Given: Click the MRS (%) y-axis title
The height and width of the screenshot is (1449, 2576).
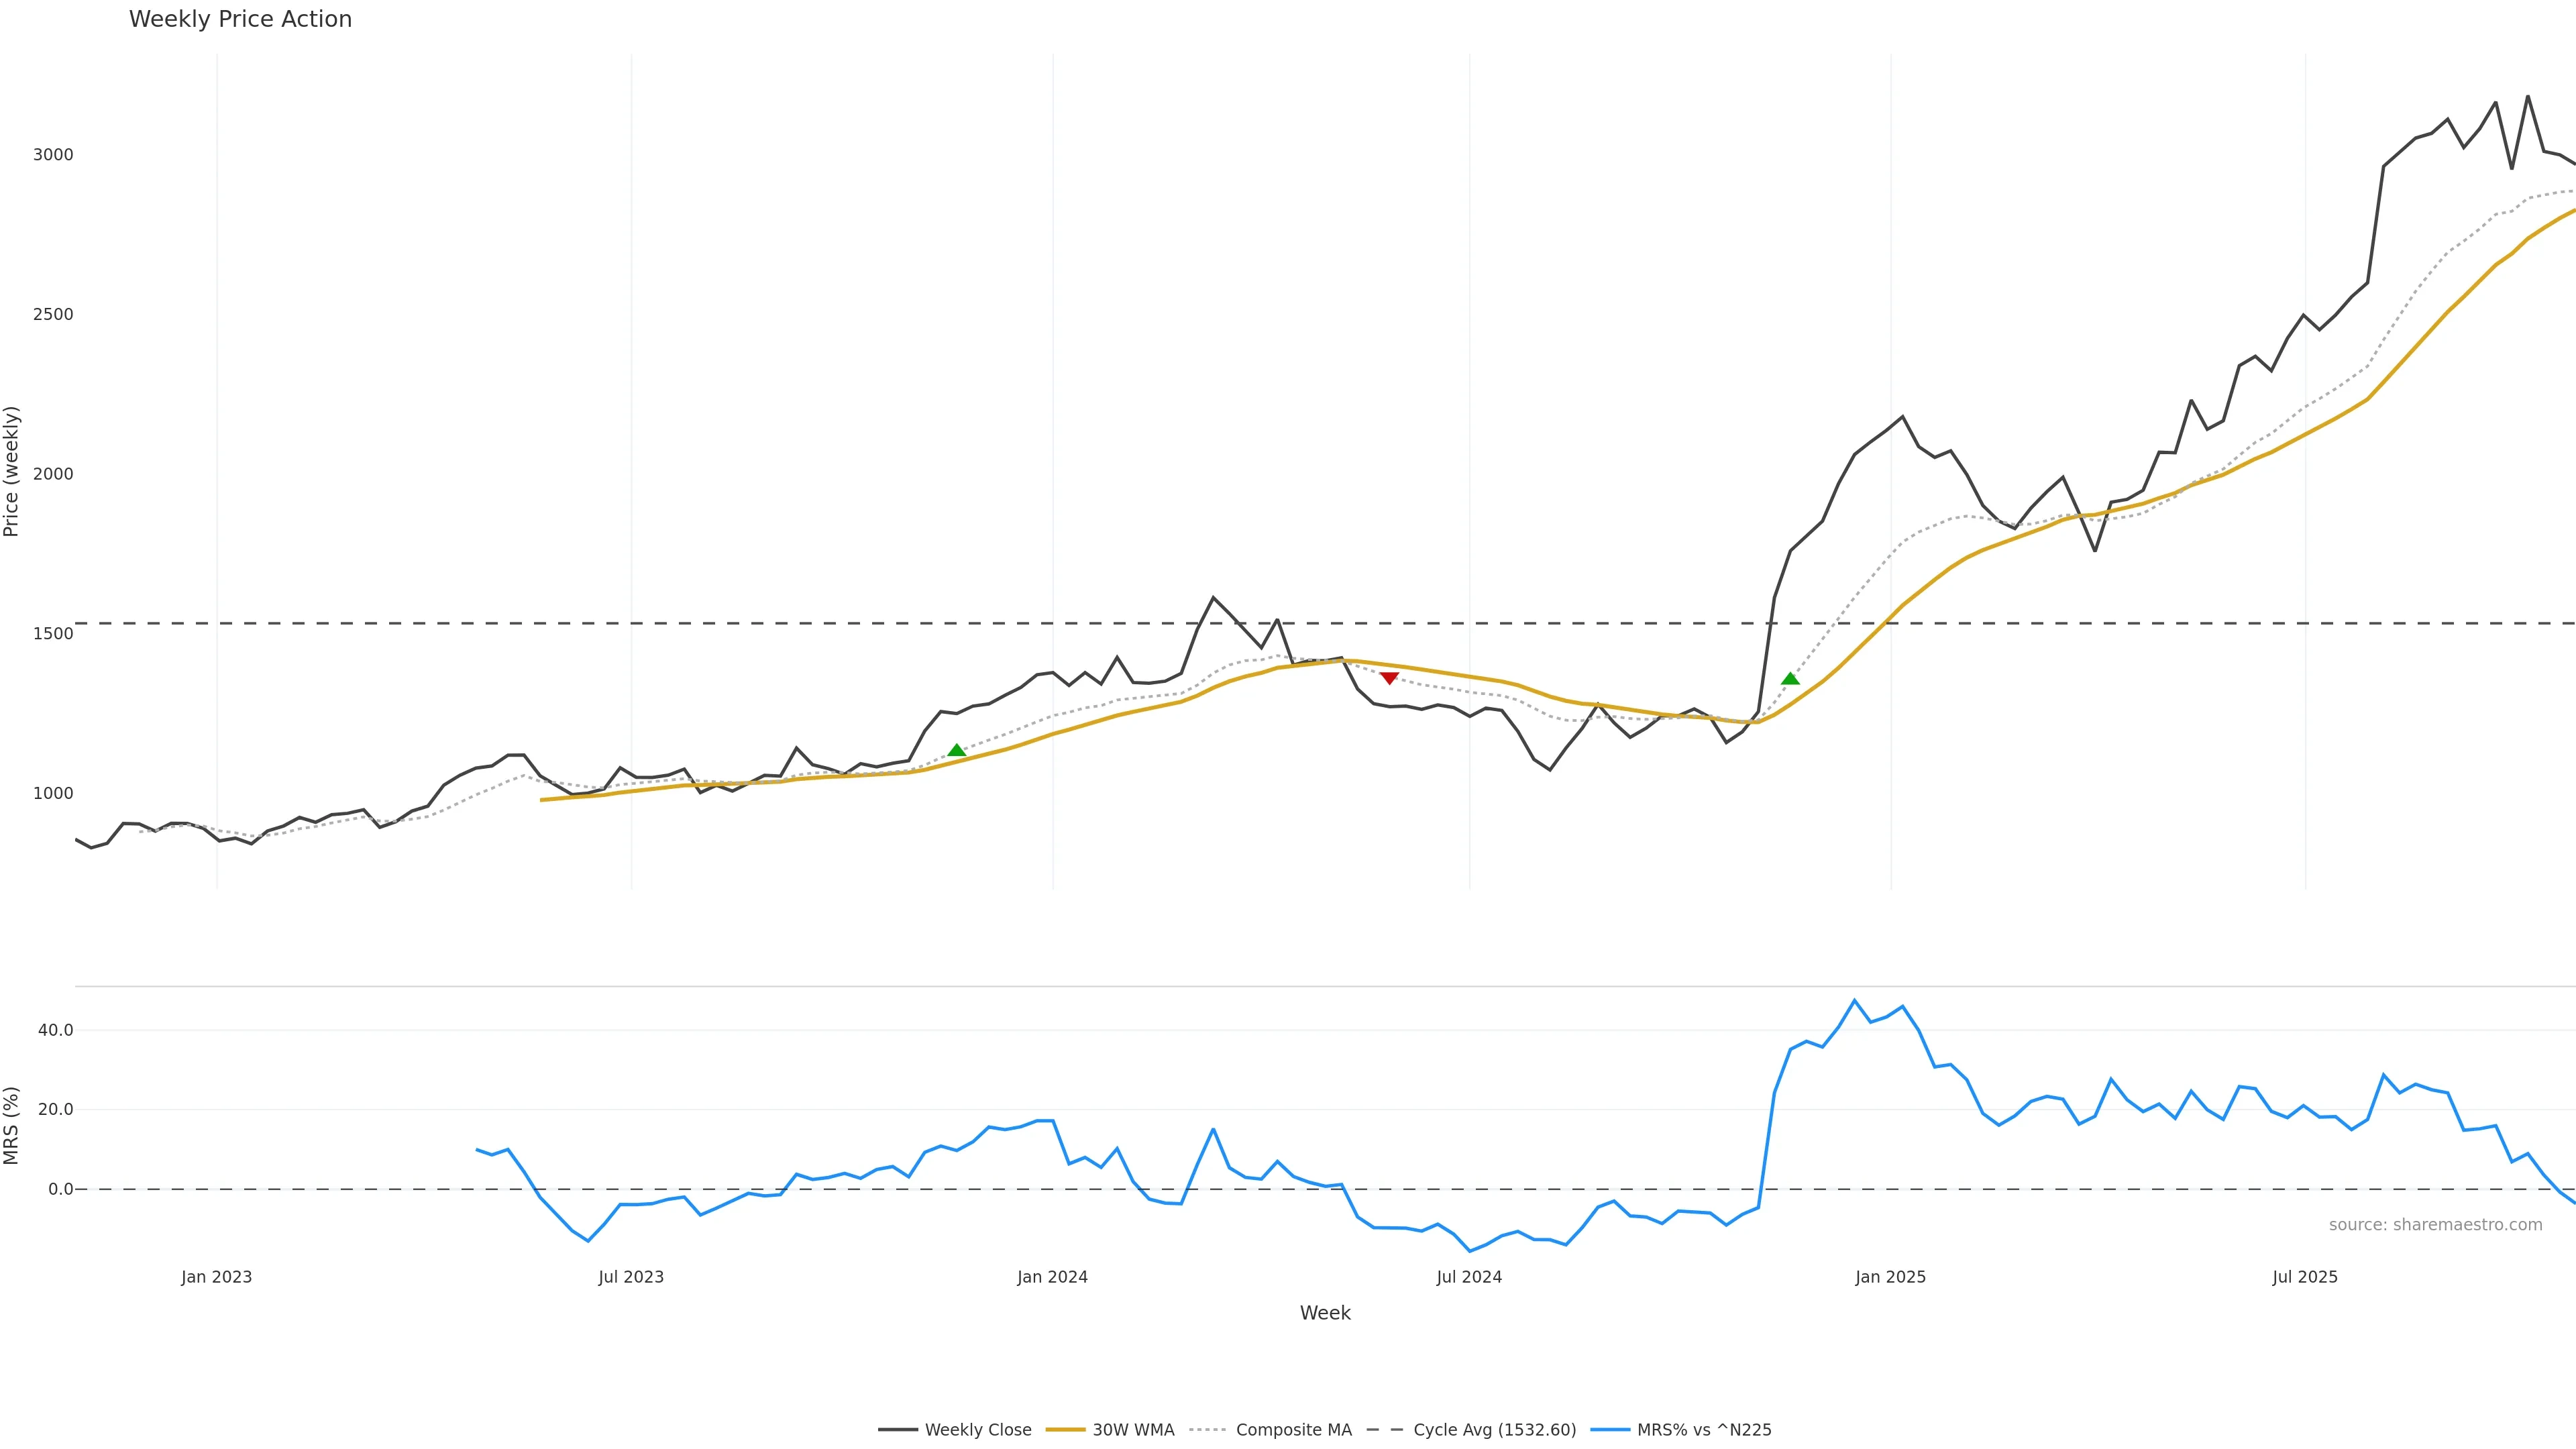Looking at the screenshot, I should point(12,1125).
